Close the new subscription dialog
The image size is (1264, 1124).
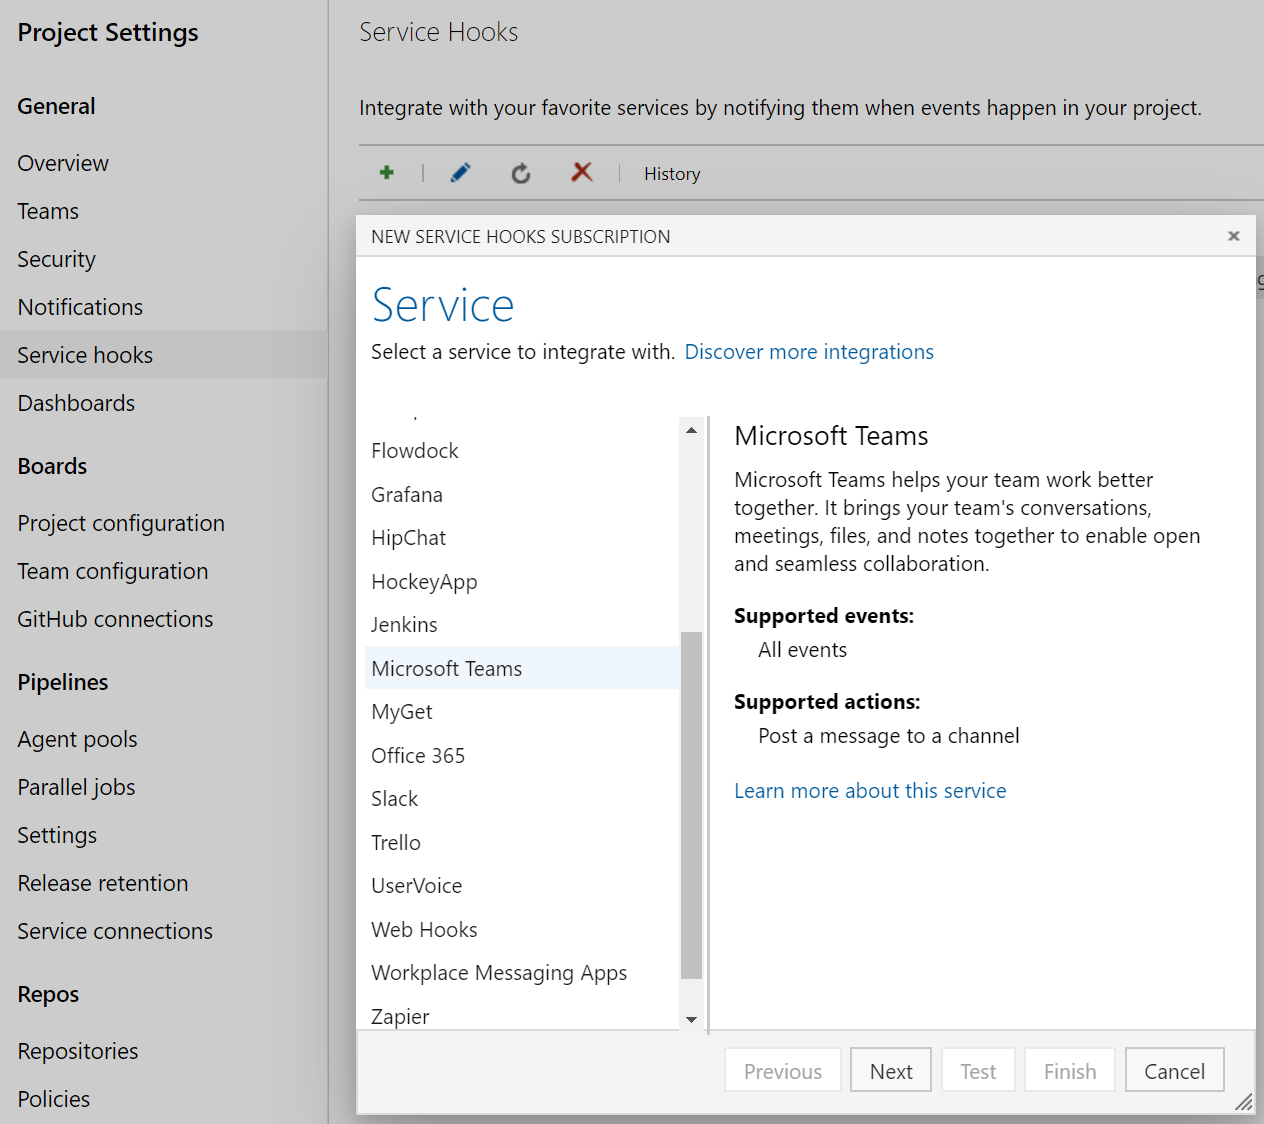point(1233,236)
